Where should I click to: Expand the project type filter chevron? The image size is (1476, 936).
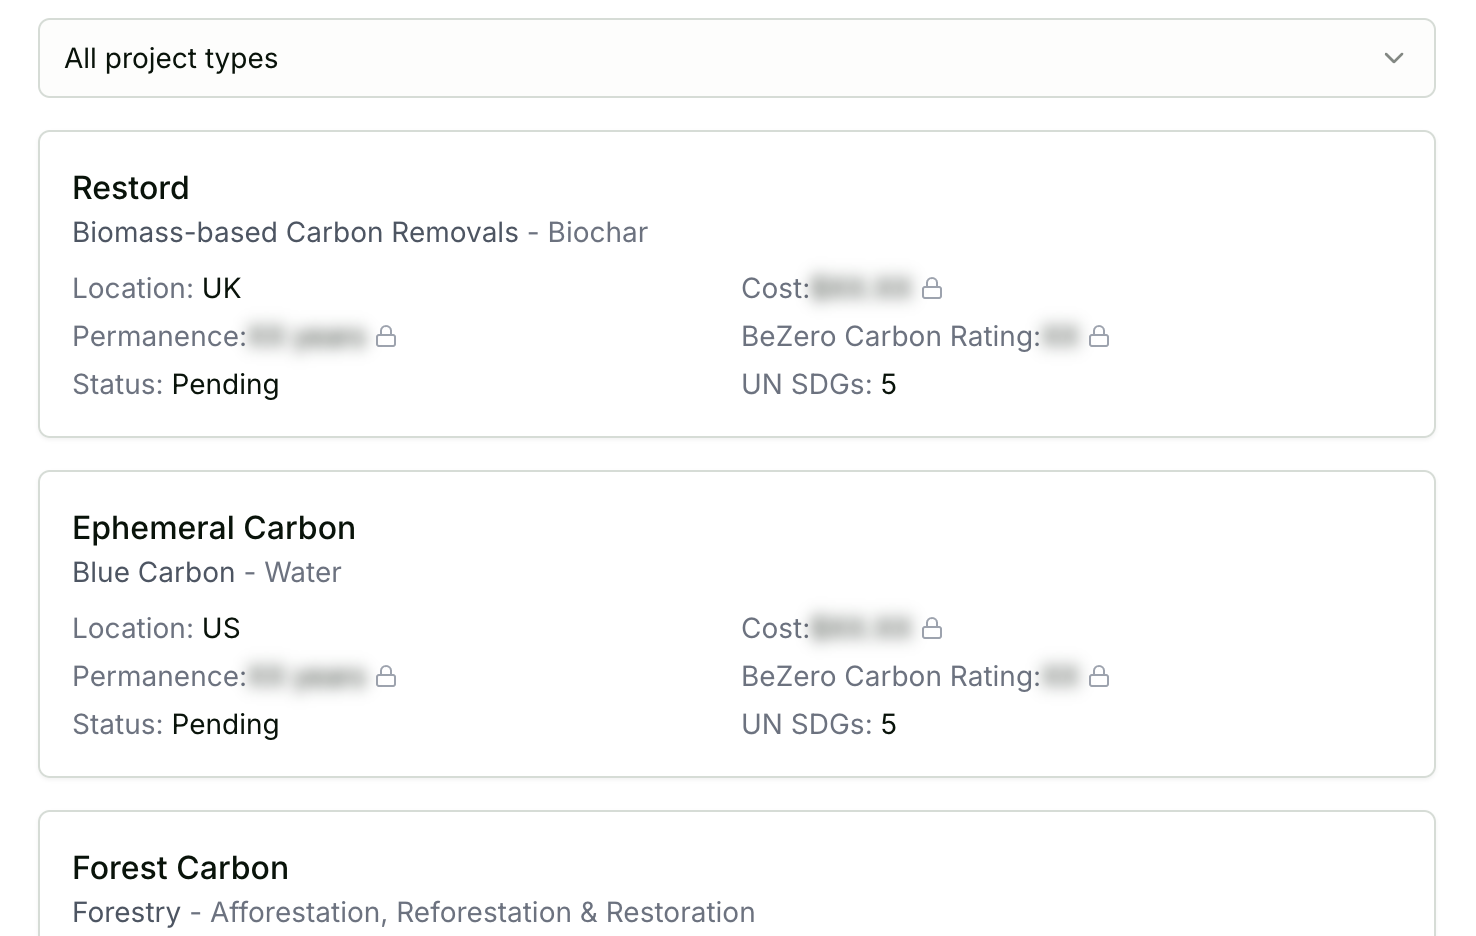pyautogui.click(x=1394, y=58)
